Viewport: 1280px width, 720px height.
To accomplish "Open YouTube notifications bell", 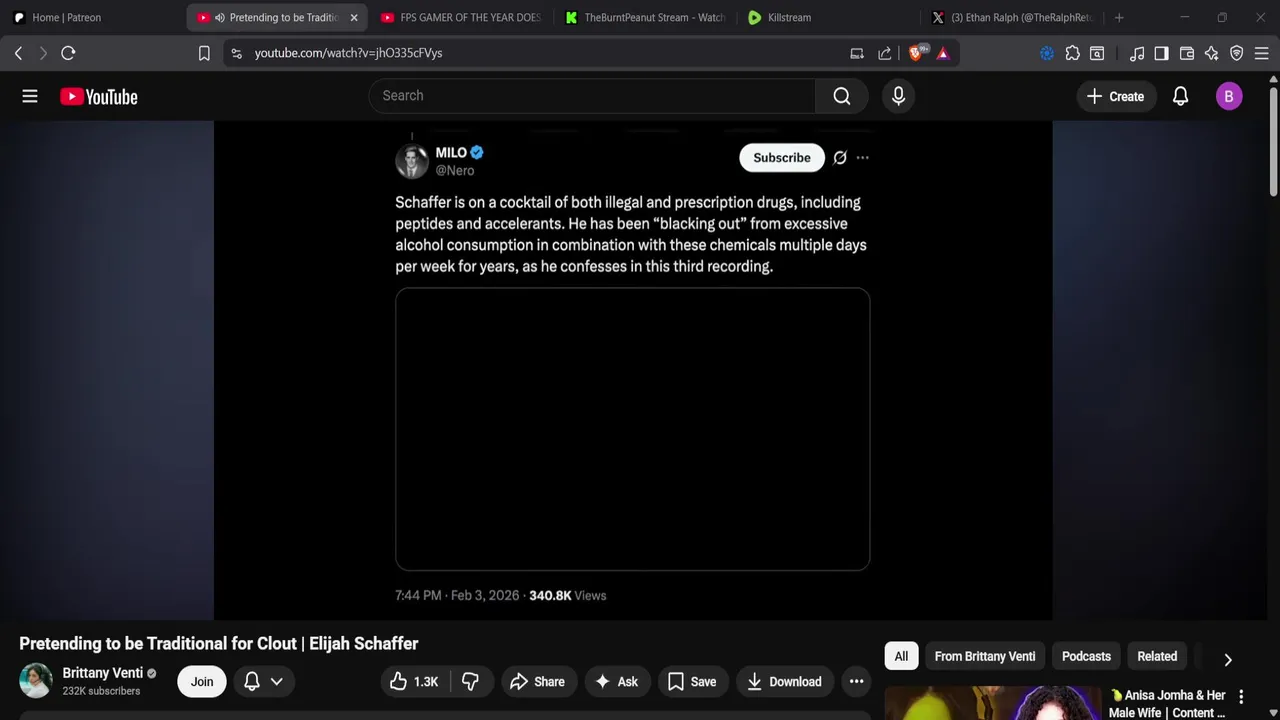I will coord(1180,96).
